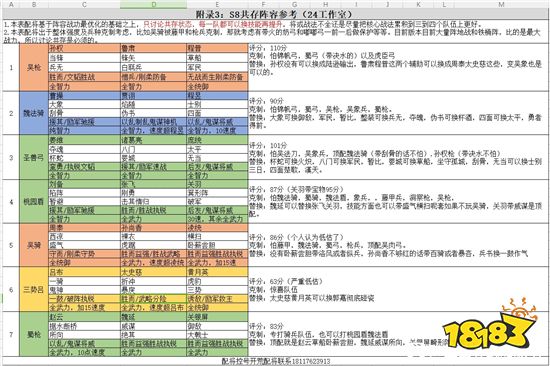Select the 西凉 cell
This screenshot has height=366, width=550.
84,237
